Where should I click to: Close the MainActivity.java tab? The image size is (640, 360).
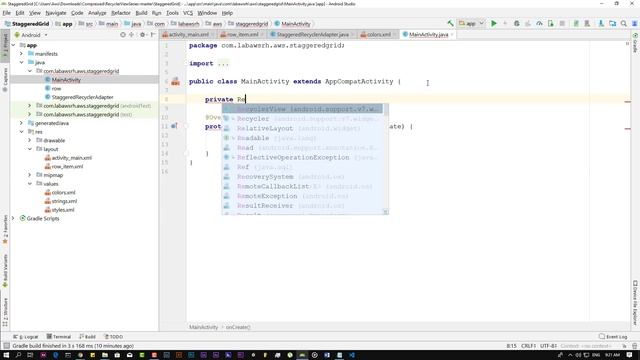tap(452, 35)
